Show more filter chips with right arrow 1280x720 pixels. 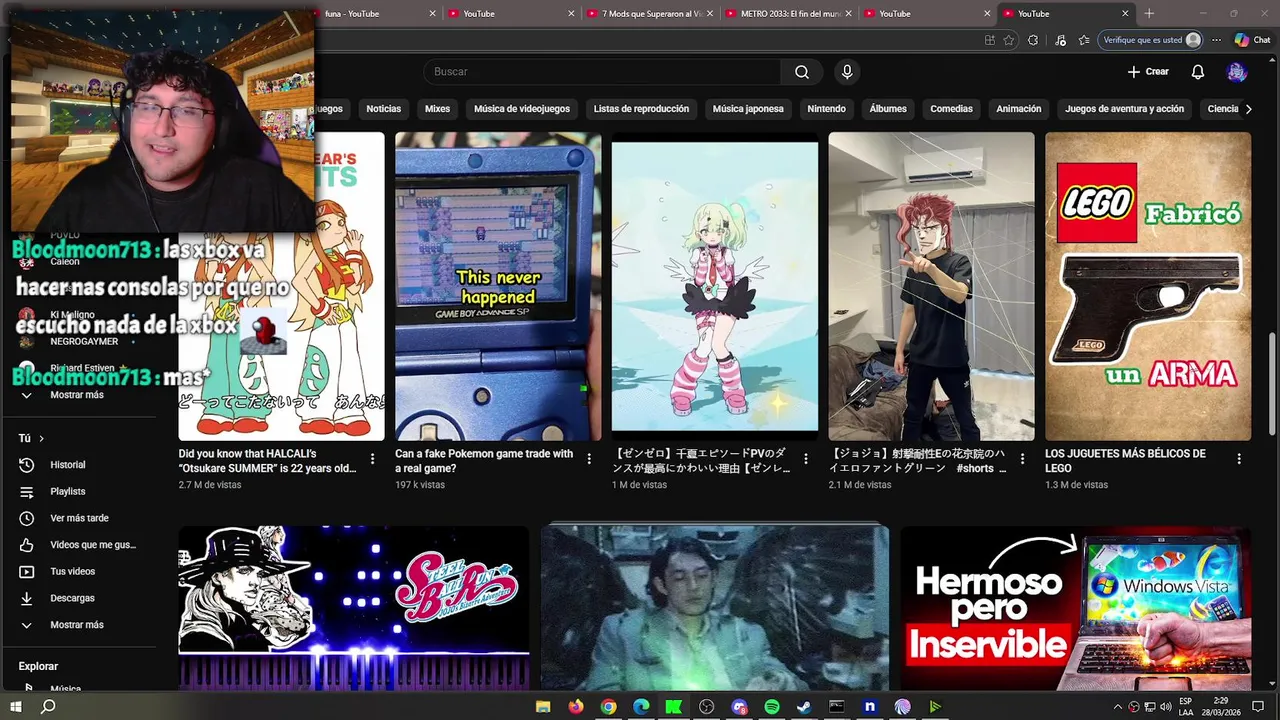coord(1248,109)
